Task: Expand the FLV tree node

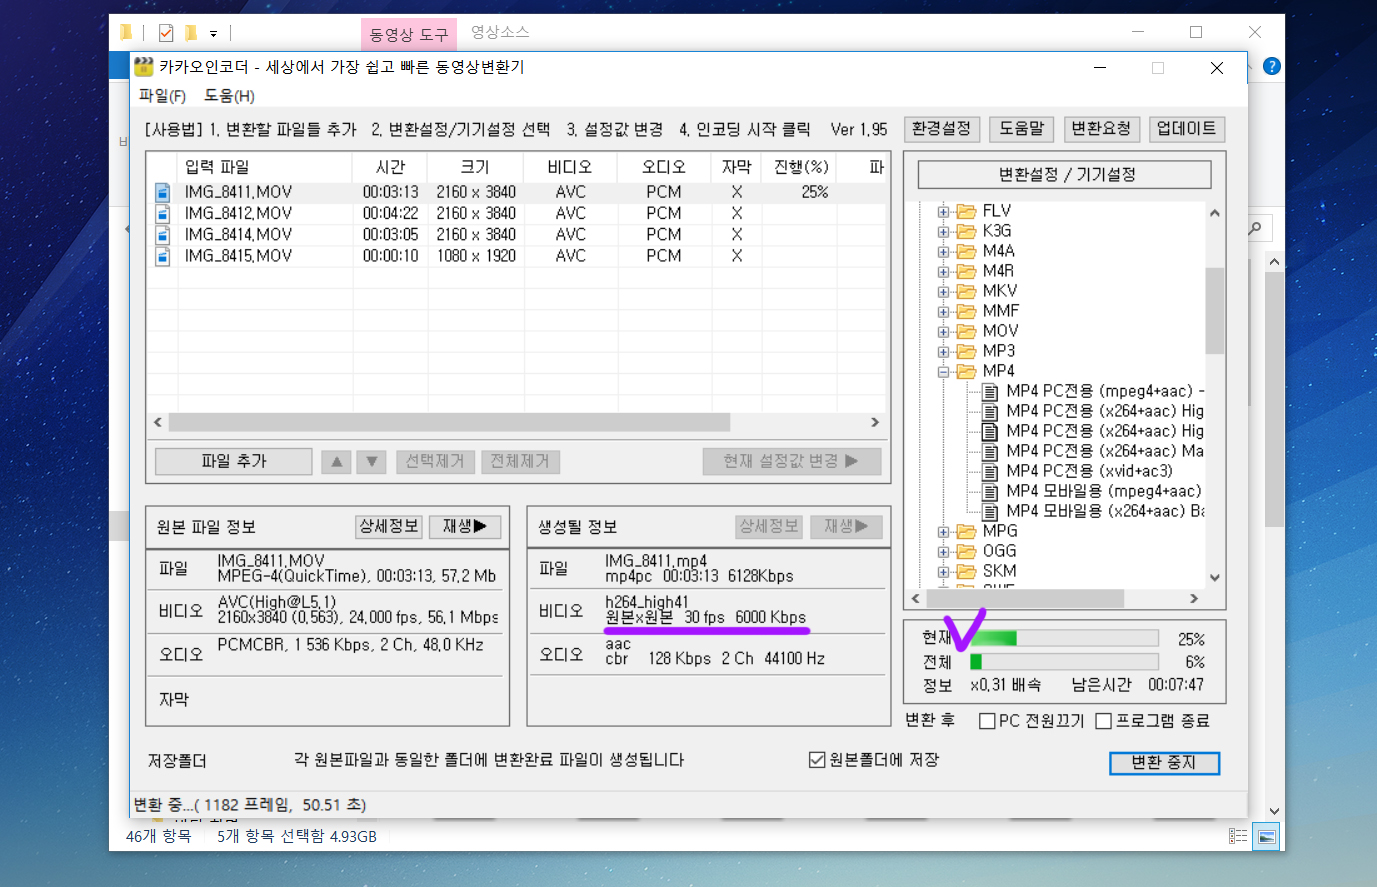Action: (x=943, y=212)
